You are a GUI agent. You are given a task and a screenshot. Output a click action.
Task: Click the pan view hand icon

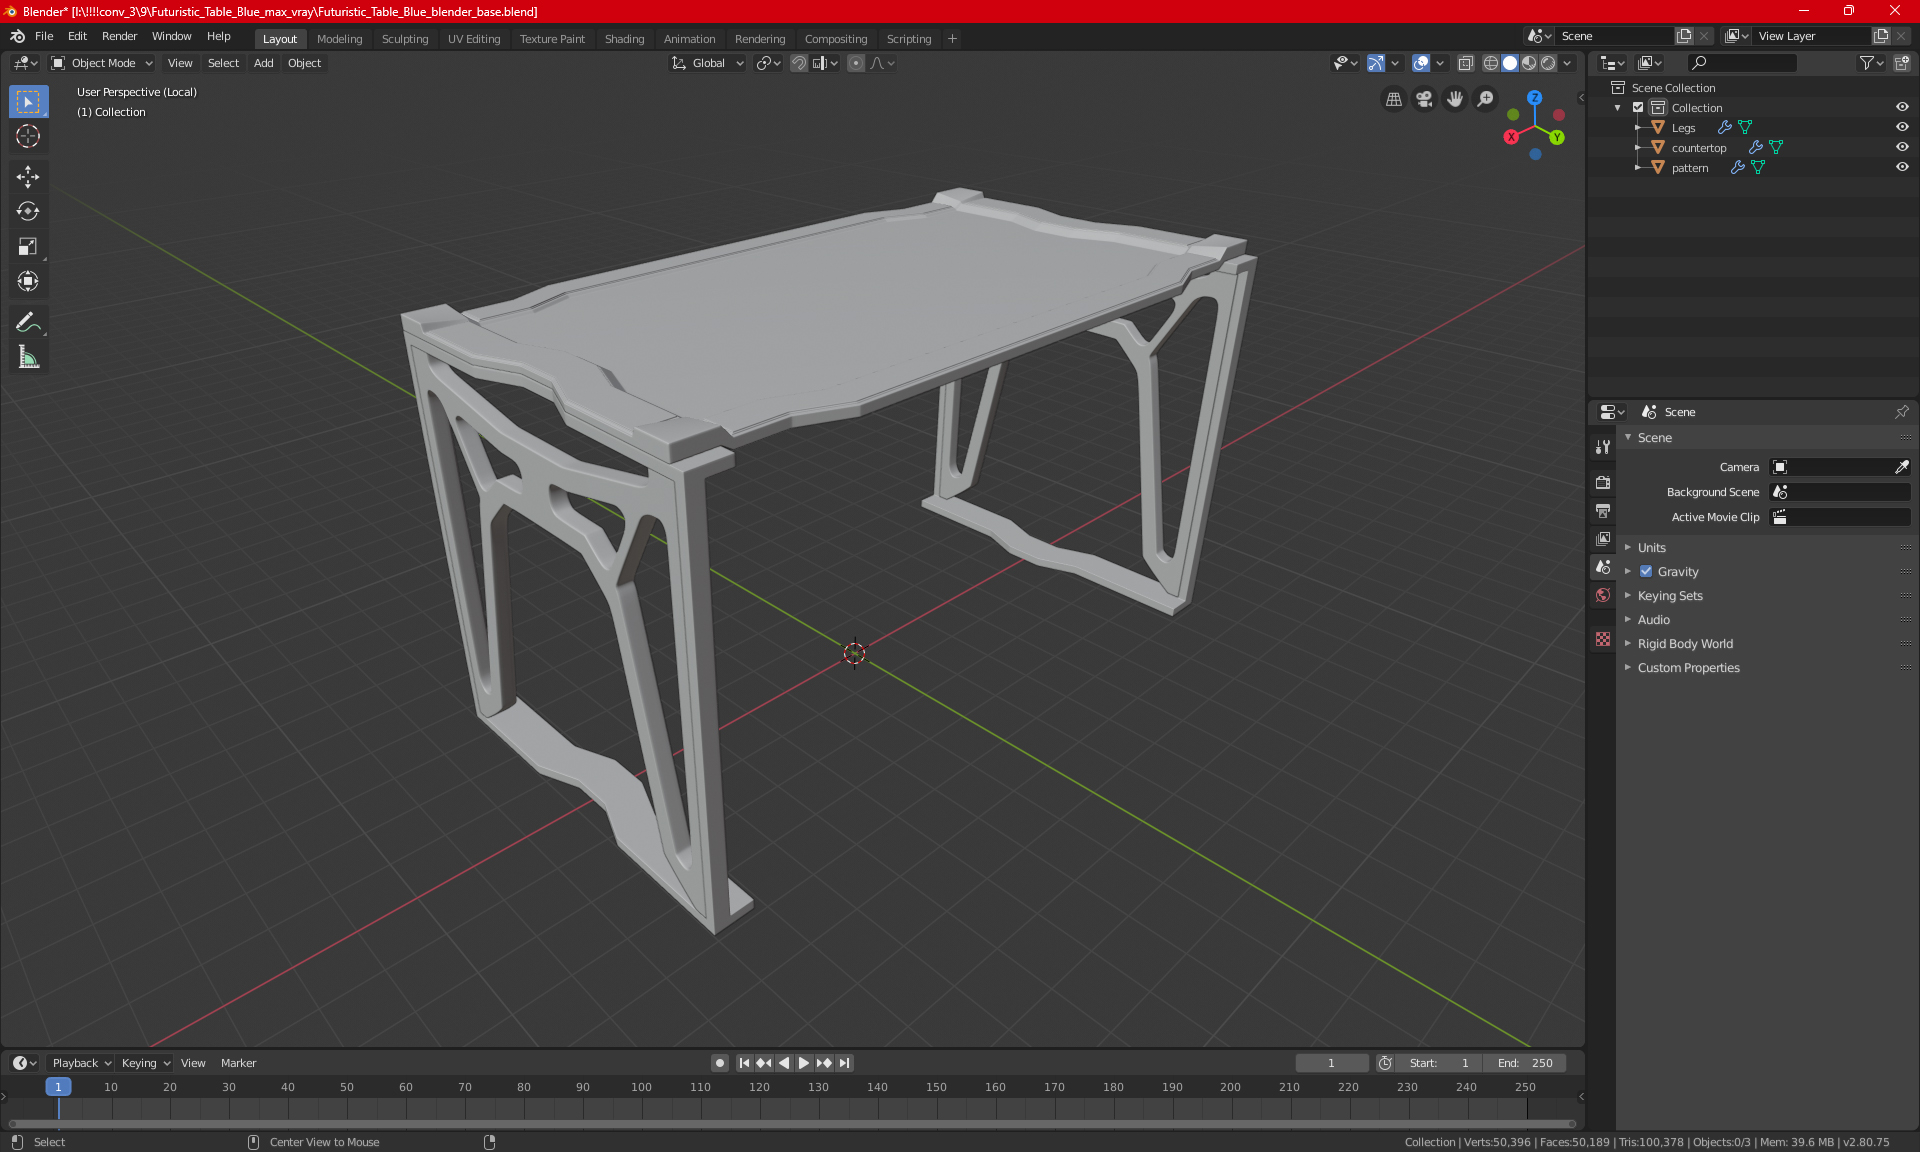point(1455,99)
